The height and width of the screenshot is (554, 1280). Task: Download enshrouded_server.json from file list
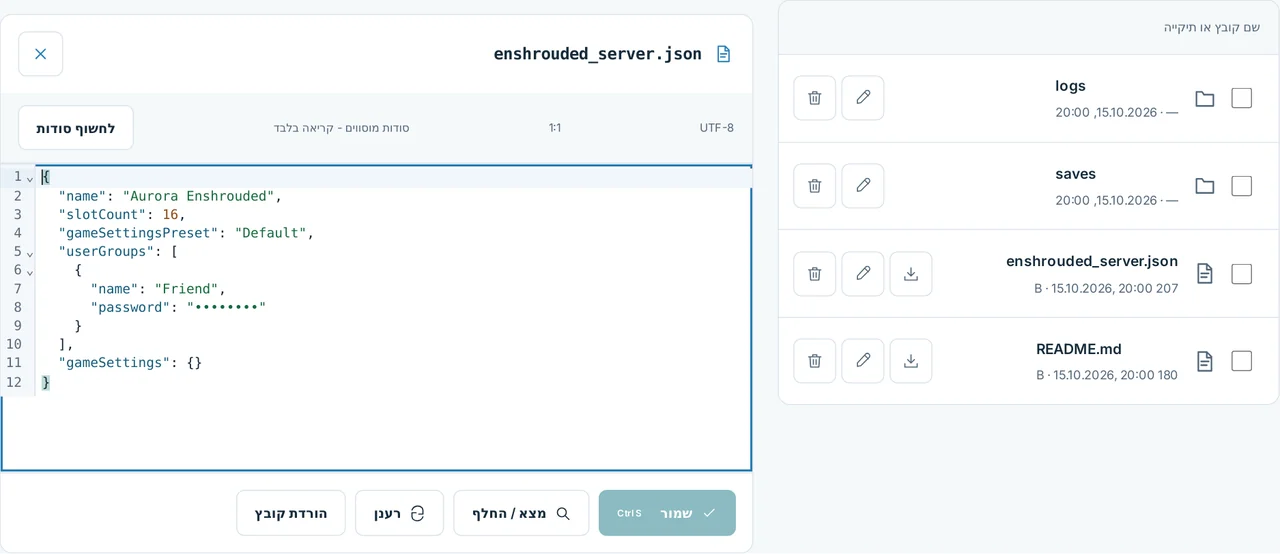tap(911, 274)
